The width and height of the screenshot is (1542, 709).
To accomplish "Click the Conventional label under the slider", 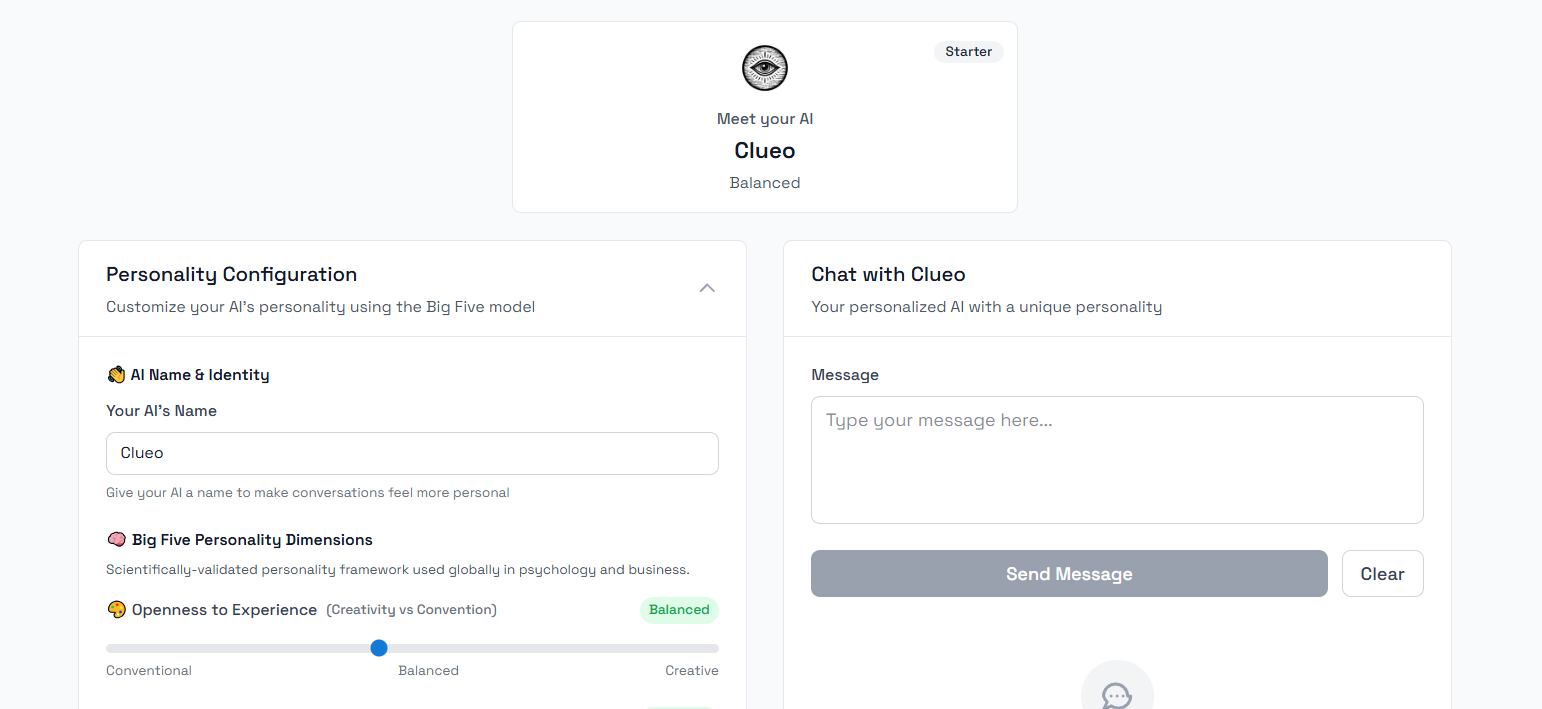I will point(149,671).
